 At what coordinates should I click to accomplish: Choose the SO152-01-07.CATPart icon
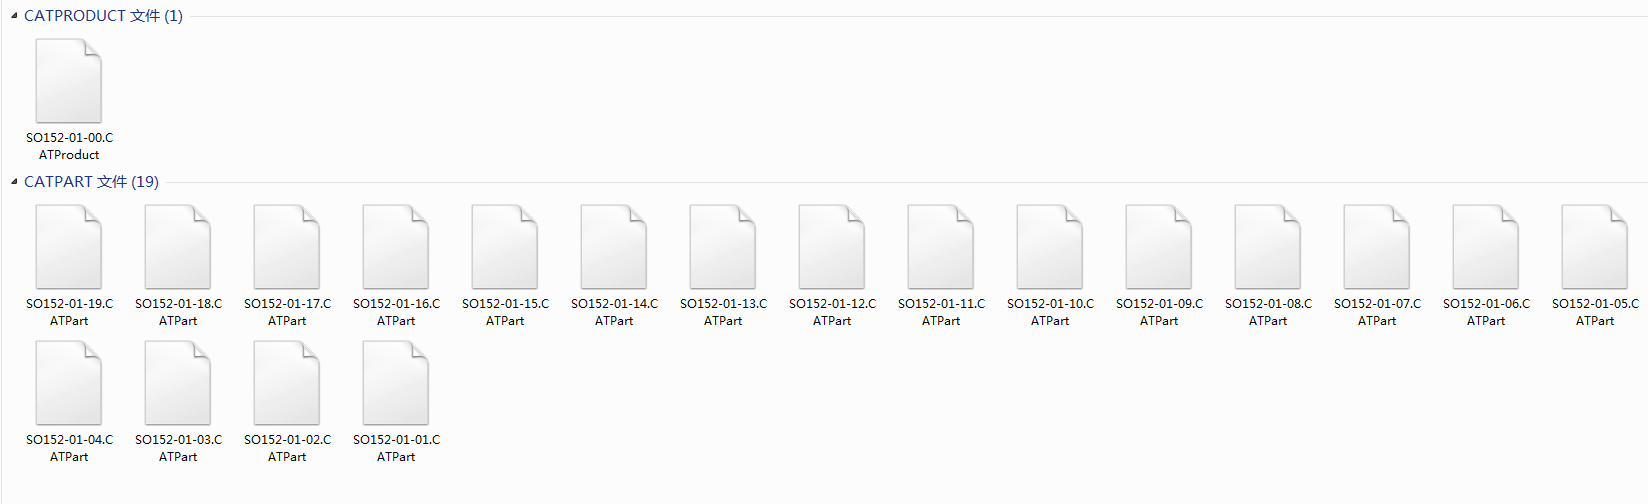(x=1377, y=247)
